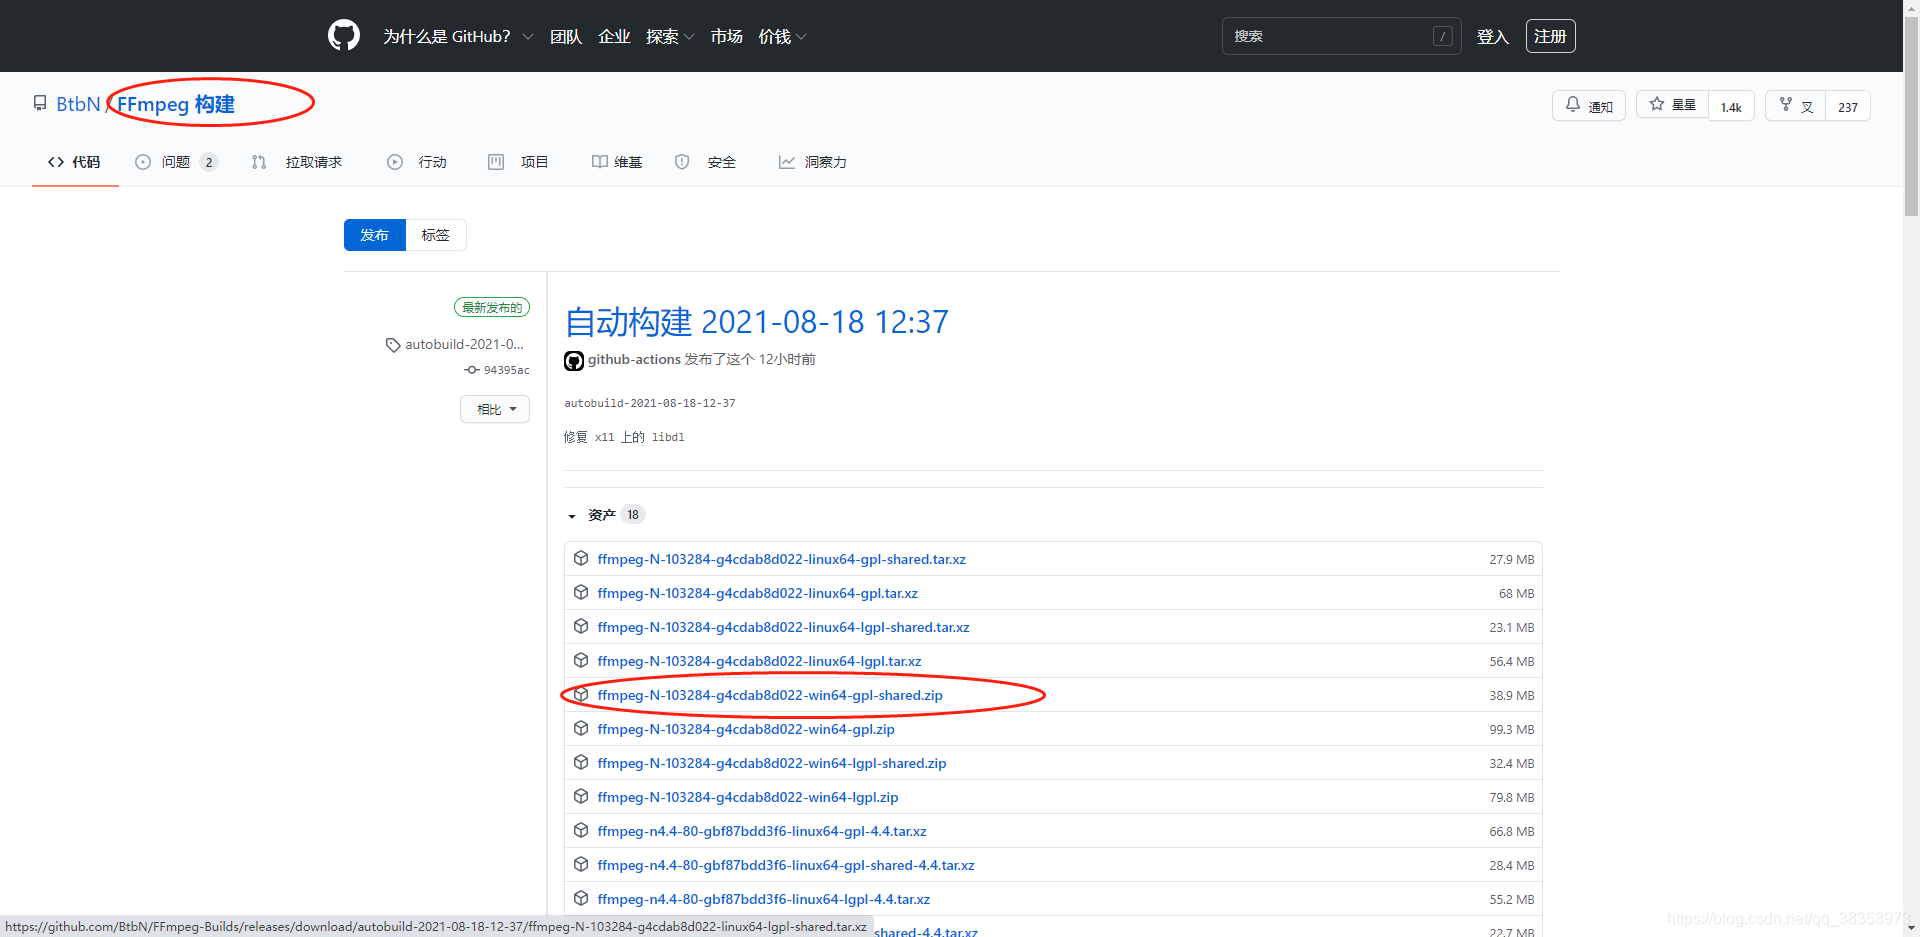Click the 最新发布的 (Latest release) badge
Viewport: 1920px width, 937px height.
[492, 307]
